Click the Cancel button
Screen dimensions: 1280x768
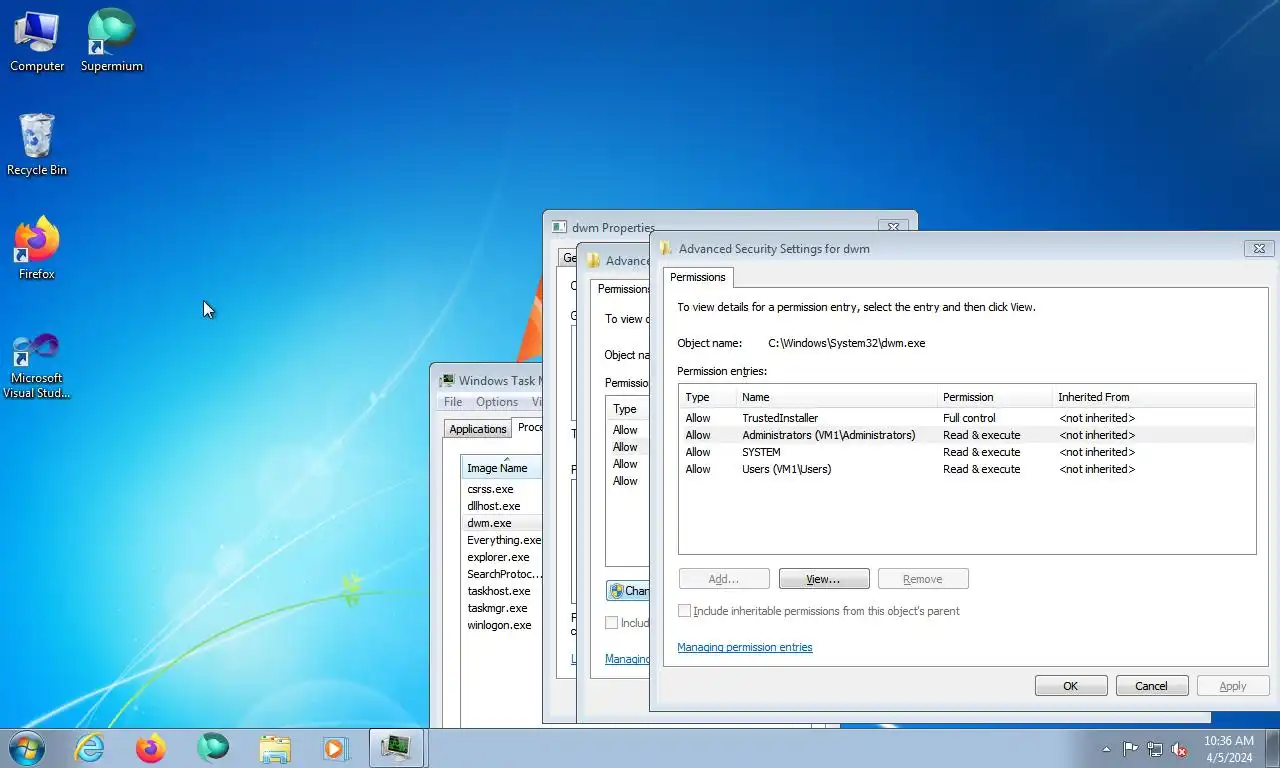pyautogui.click(x=1152, y=686)
